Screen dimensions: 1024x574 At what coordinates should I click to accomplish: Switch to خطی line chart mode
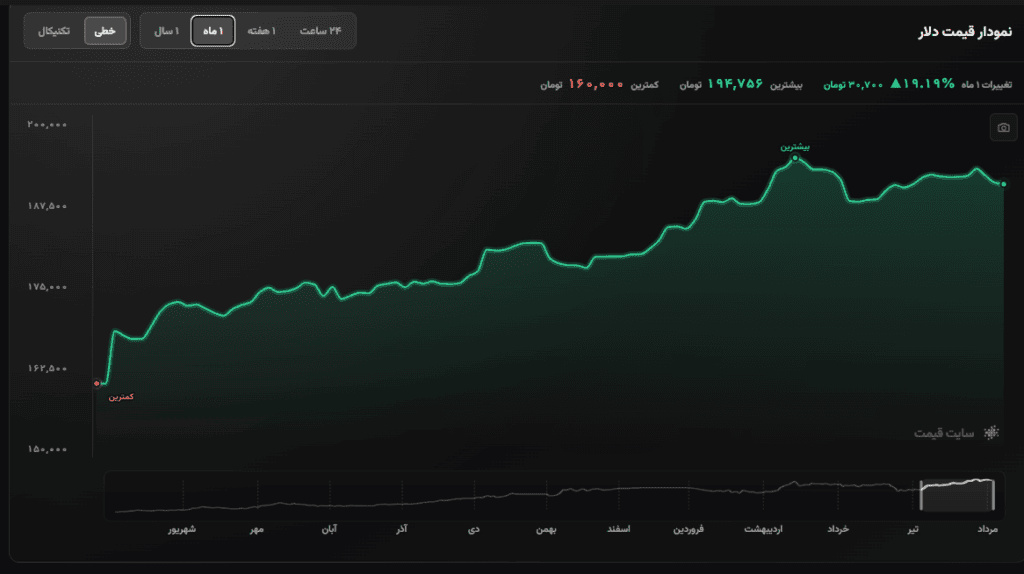(105, 31)
